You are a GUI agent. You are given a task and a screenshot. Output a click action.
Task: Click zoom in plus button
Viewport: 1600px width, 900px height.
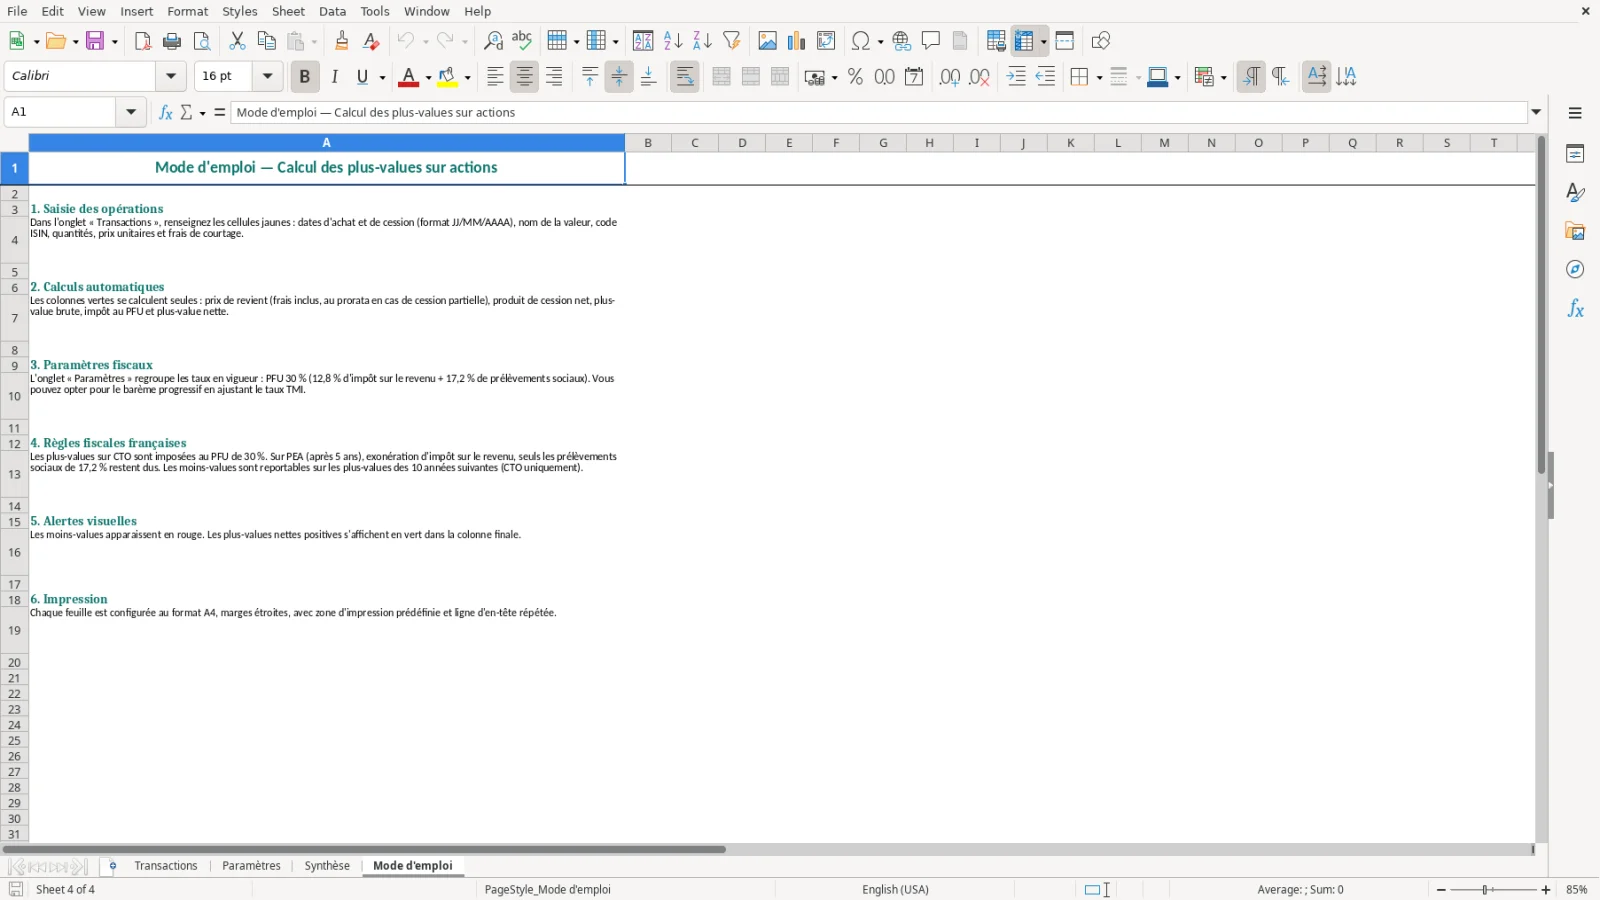point(1546,890)
